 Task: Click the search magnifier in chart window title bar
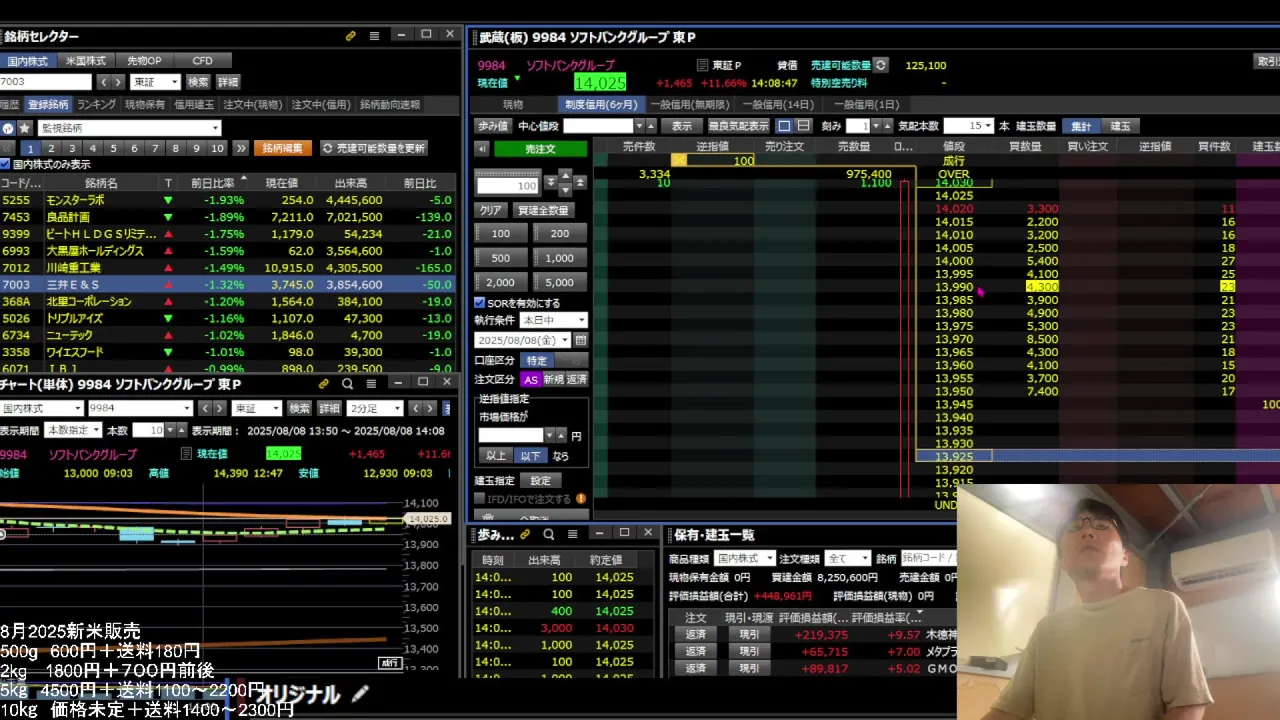pyautogui.click(x=347, y=383)
